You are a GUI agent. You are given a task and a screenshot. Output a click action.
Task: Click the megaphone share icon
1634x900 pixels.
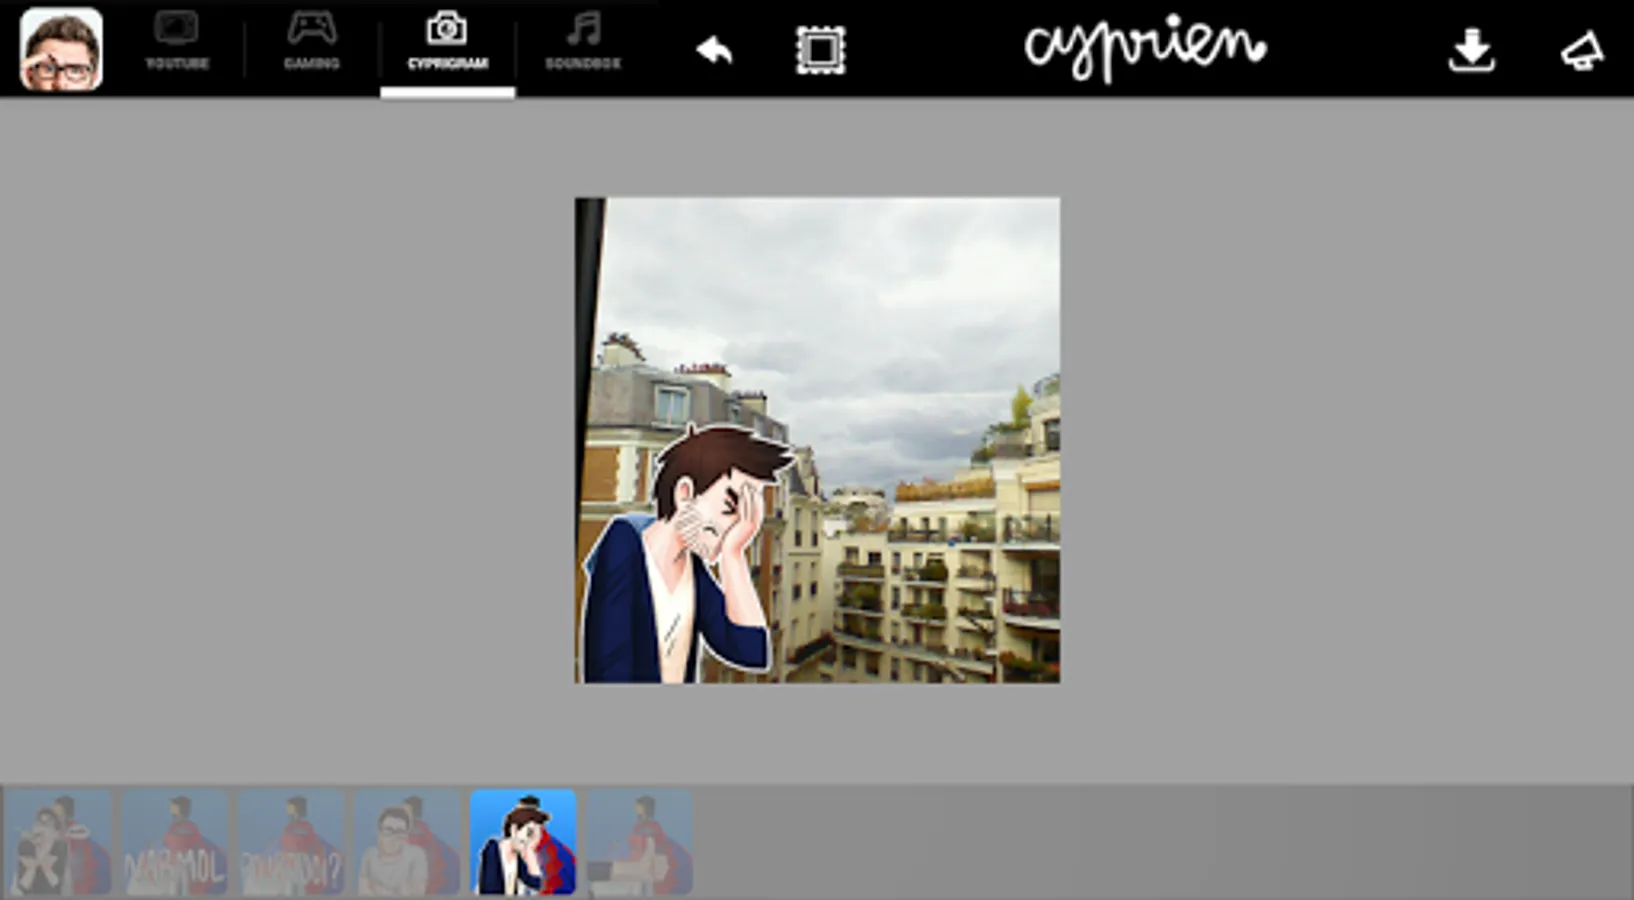(x=1582, y=52)
